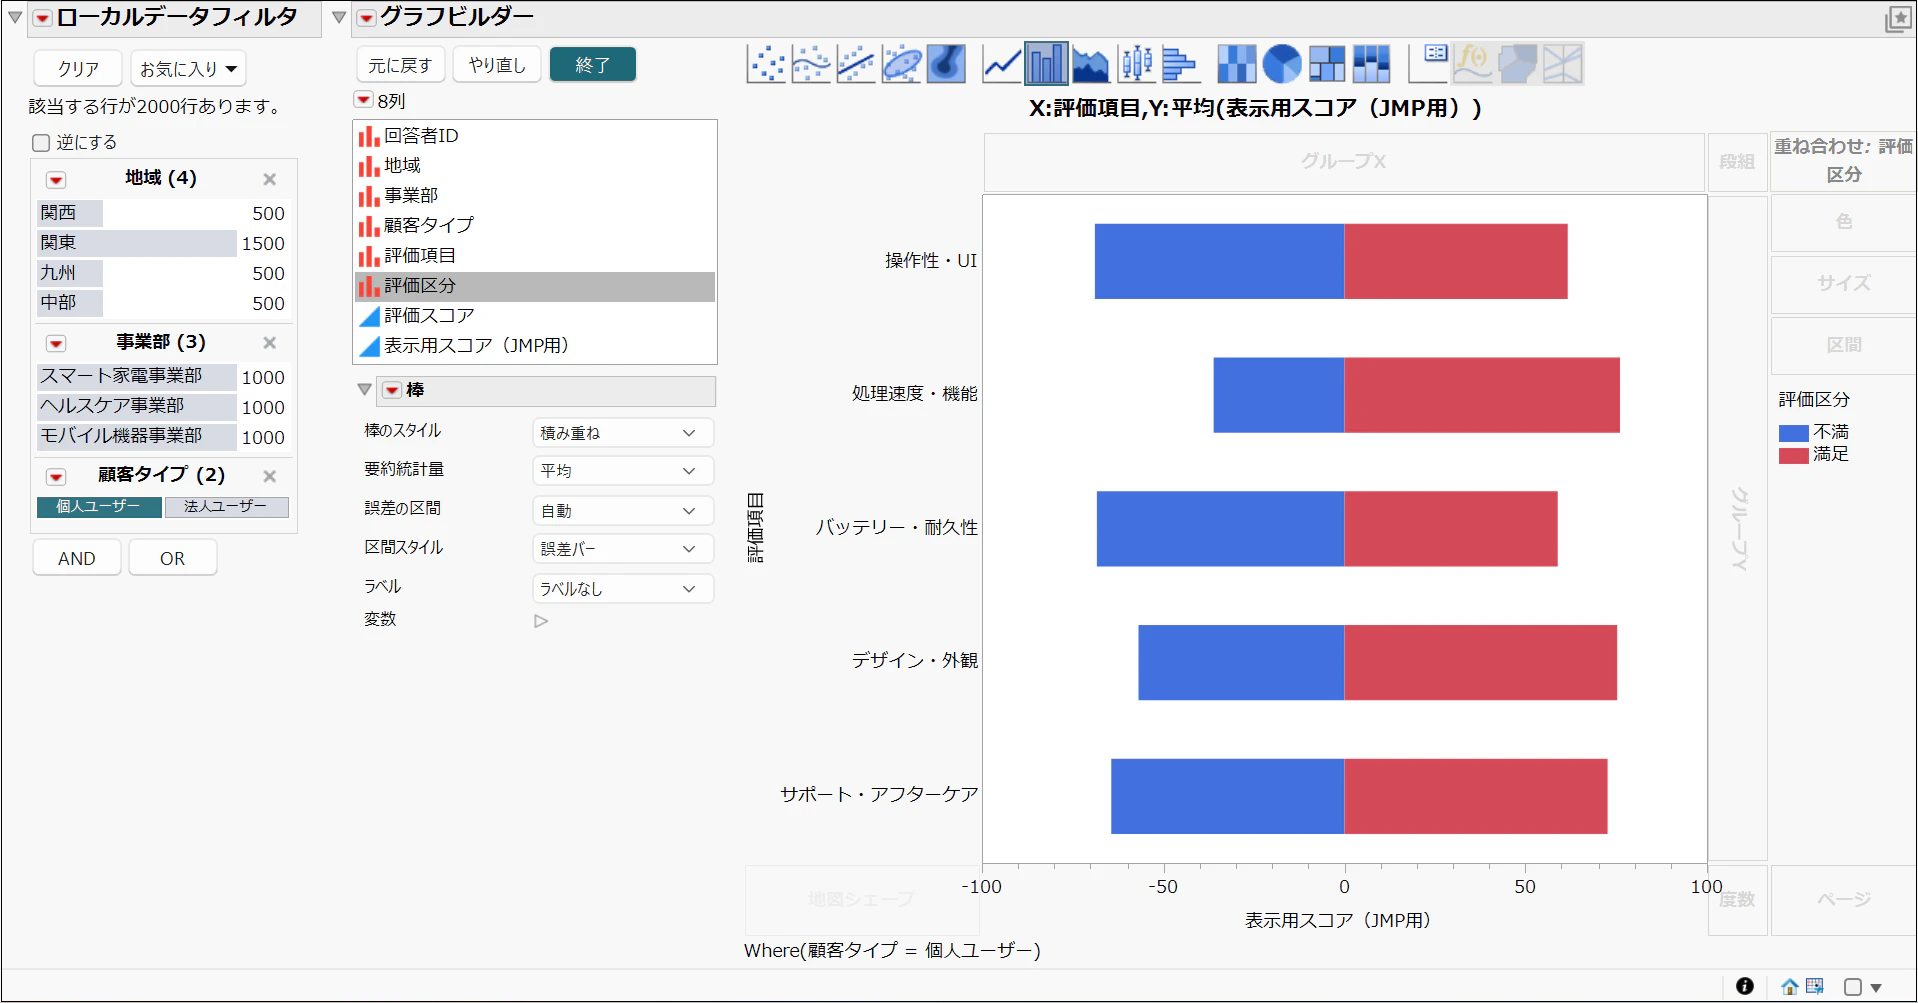Open the 8列 red triangle menu

click(364, 100)
